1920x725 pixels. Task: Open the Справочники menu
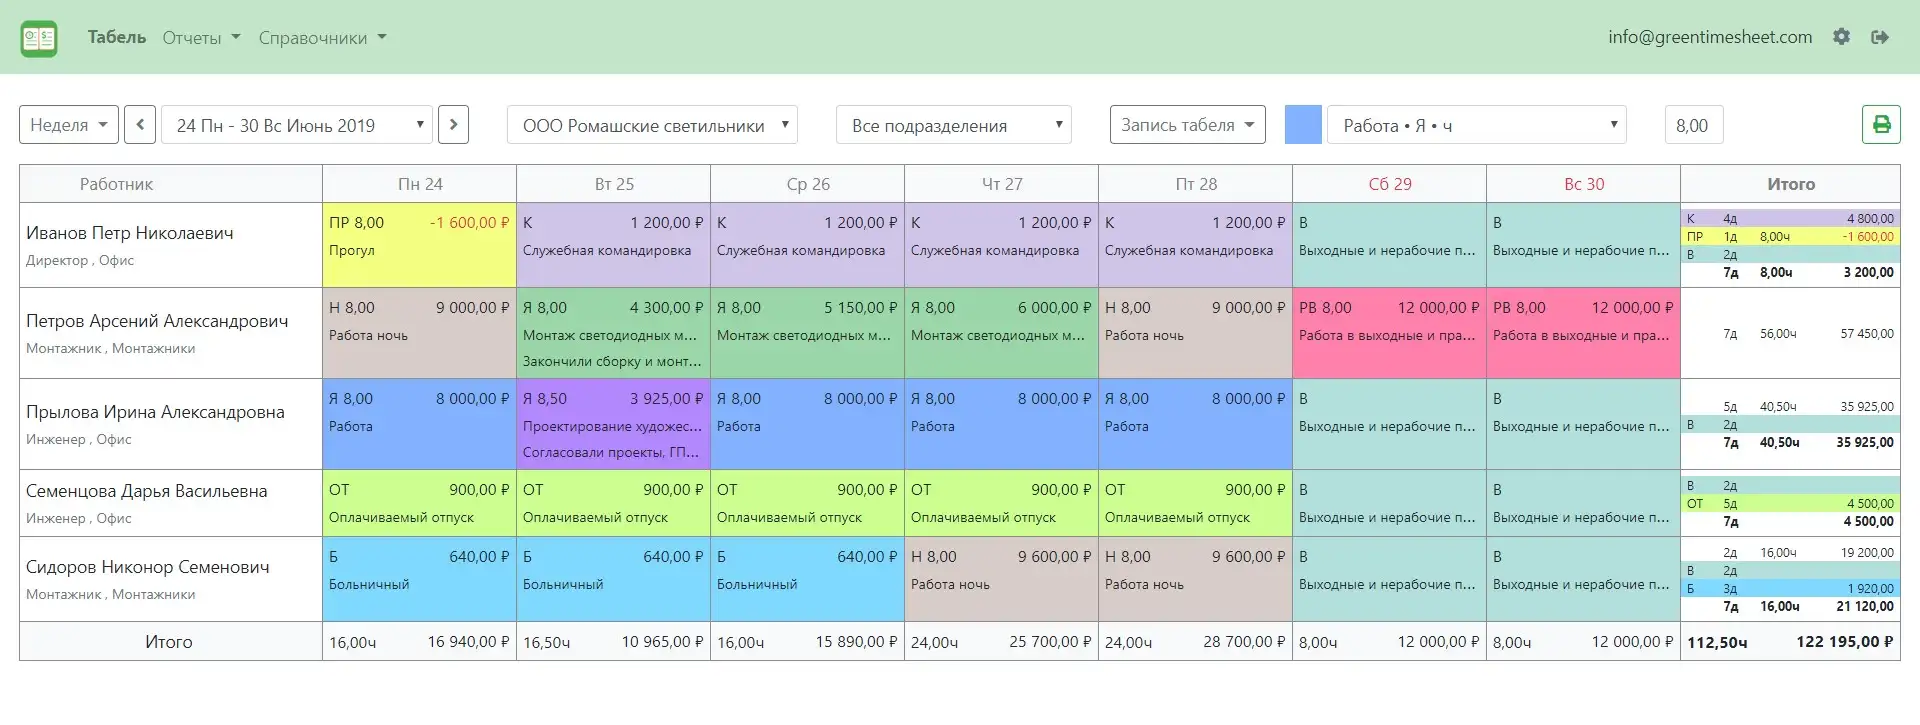click(322, 38)
